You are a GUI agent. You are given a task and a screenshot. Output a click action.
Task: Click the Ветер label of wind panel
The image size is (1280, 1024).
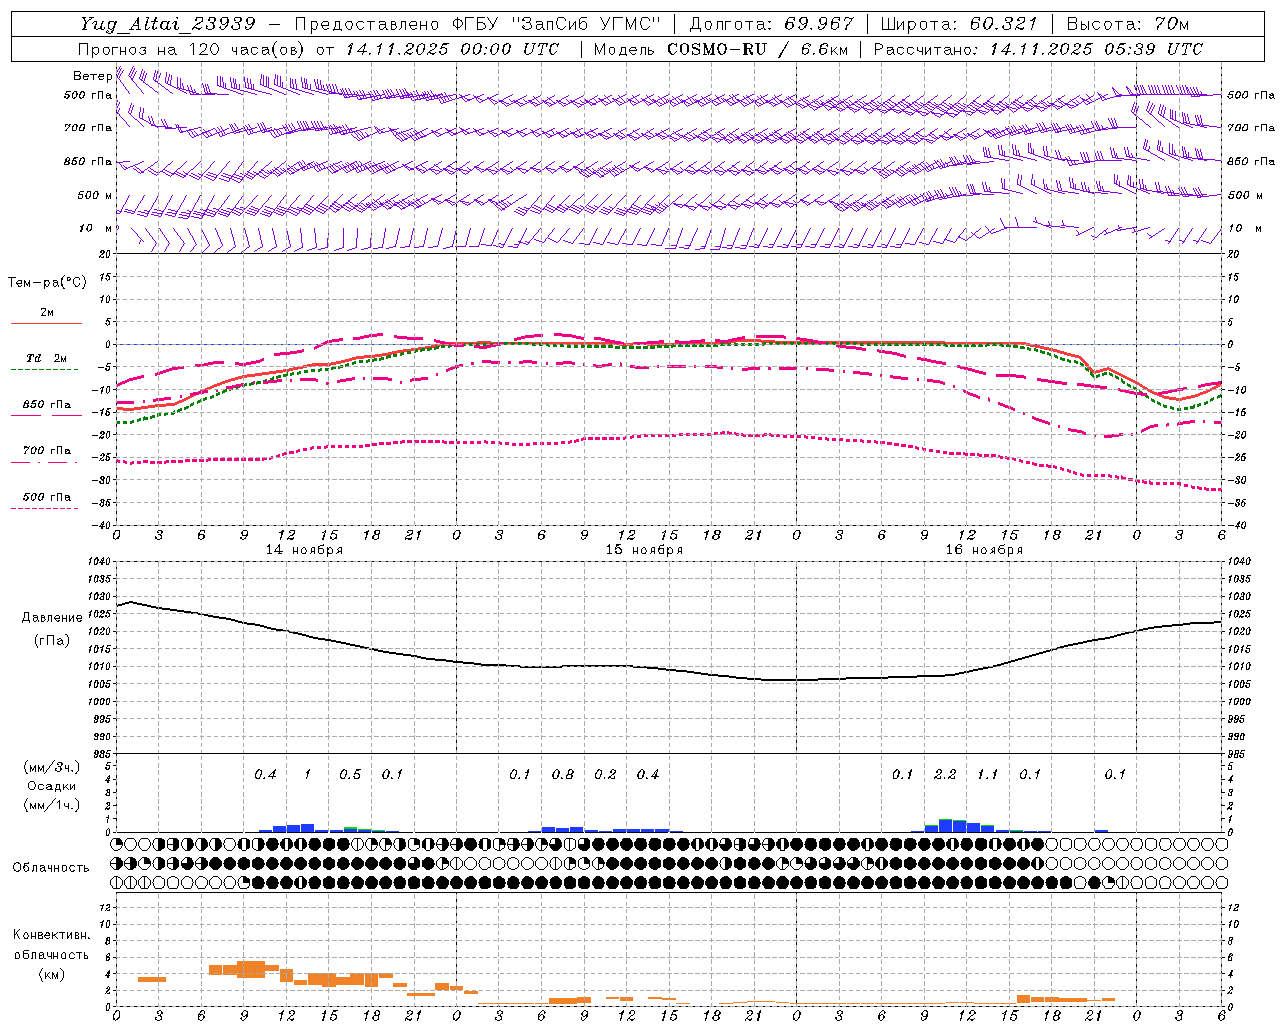pyautogui.click(x=92, y=76)
